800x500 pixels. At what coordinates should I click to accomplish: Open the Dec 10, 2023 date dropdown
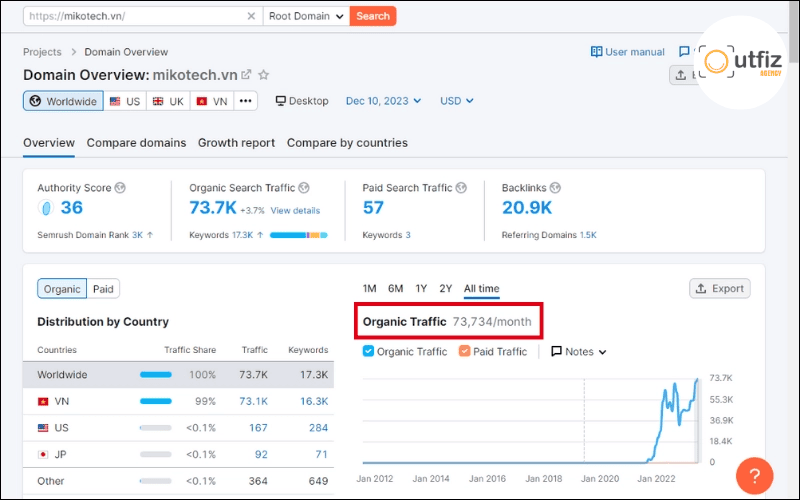click(383, 101)
